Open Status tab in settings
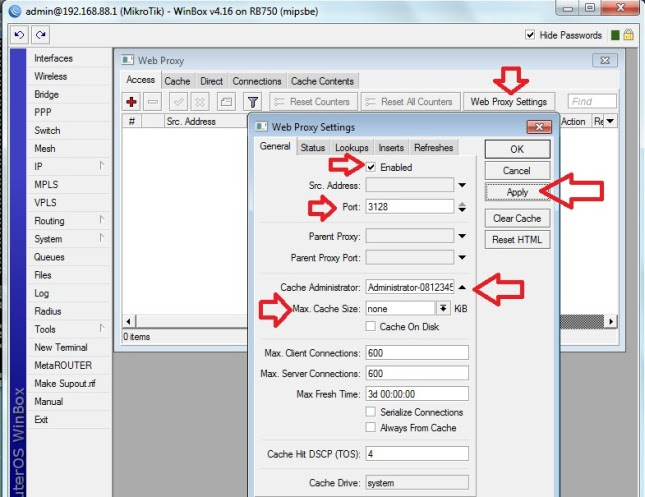 [313, 147]
